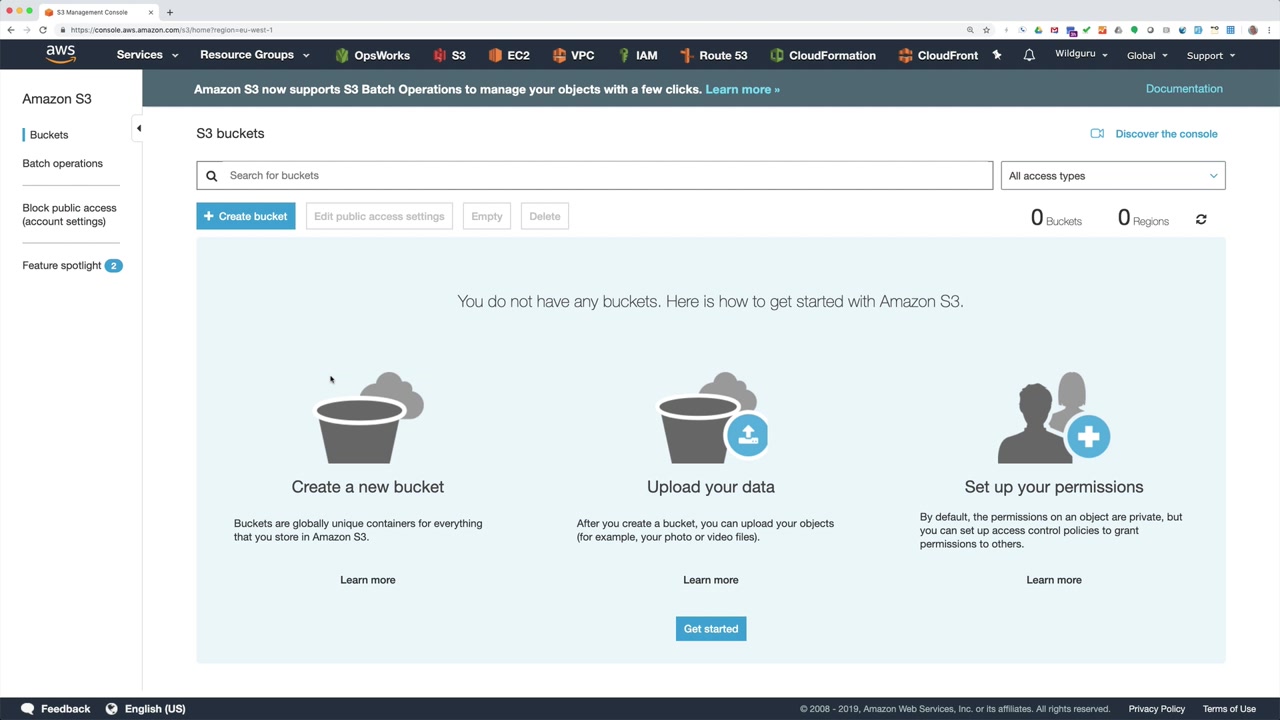This screenshot has width=1280, height=720.
Task: Open the Support dropdown
Action: (1210, 55)
